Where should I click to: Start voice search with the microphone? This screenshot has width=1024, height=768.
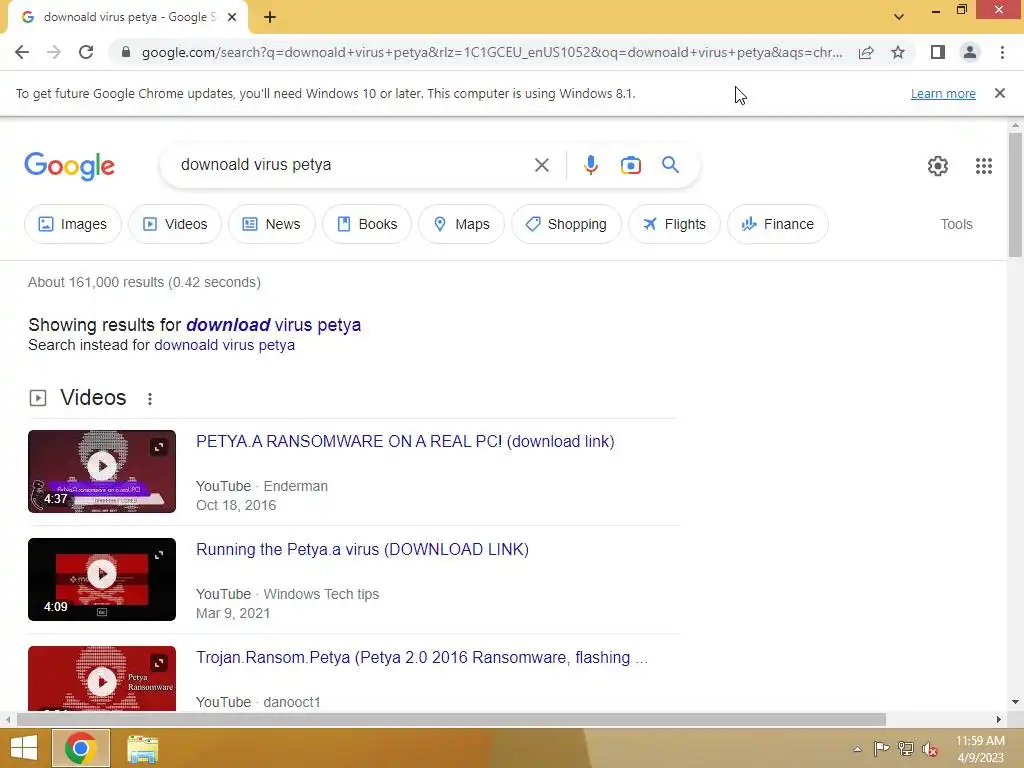point(590,165)
